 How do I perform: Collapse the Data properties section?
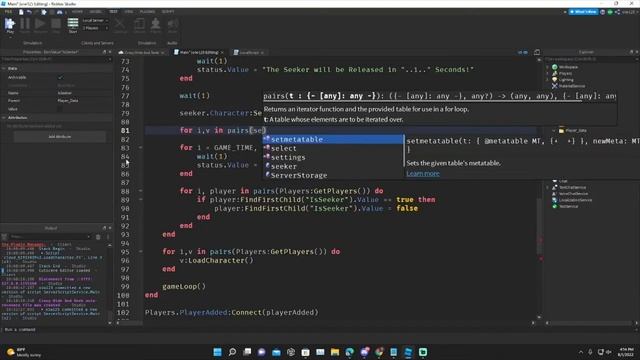pos(4,69)
